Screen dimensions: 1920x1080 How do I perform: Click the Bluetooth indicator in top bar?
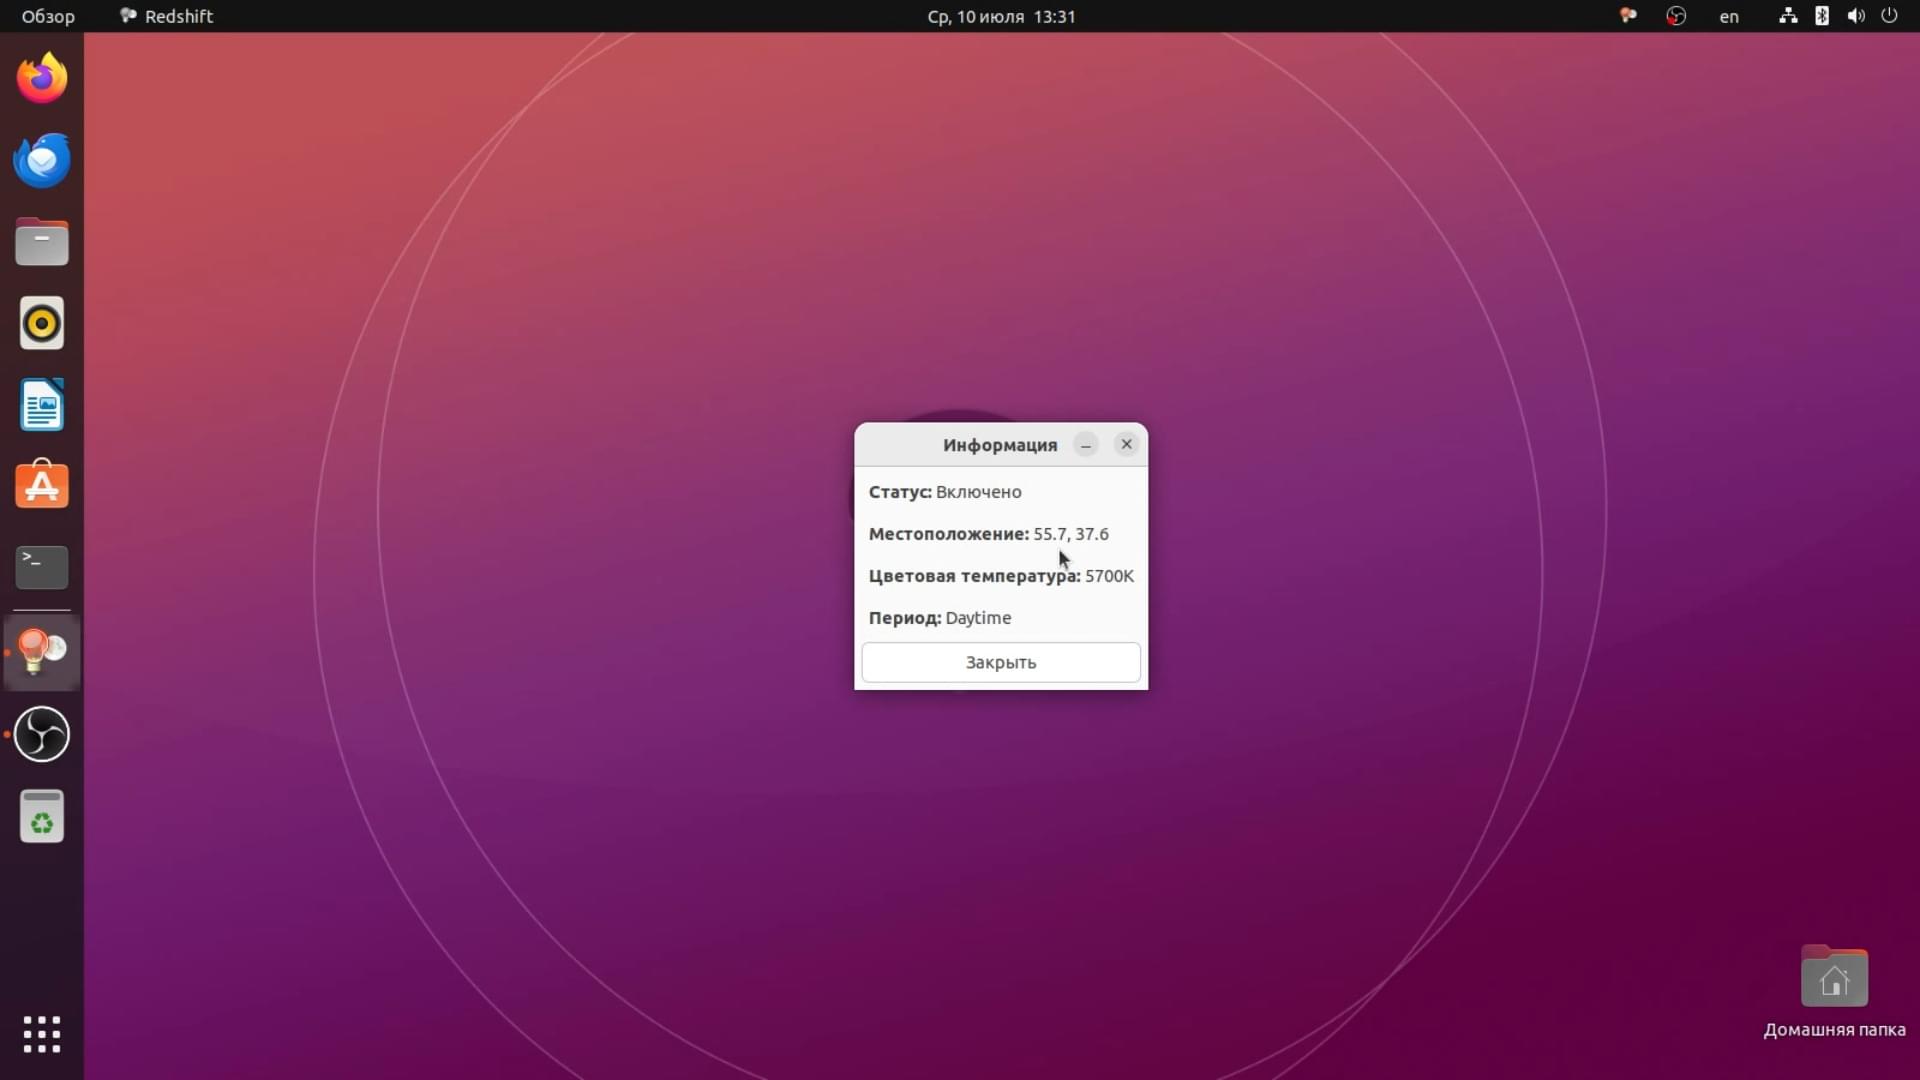click(1822, 16)
